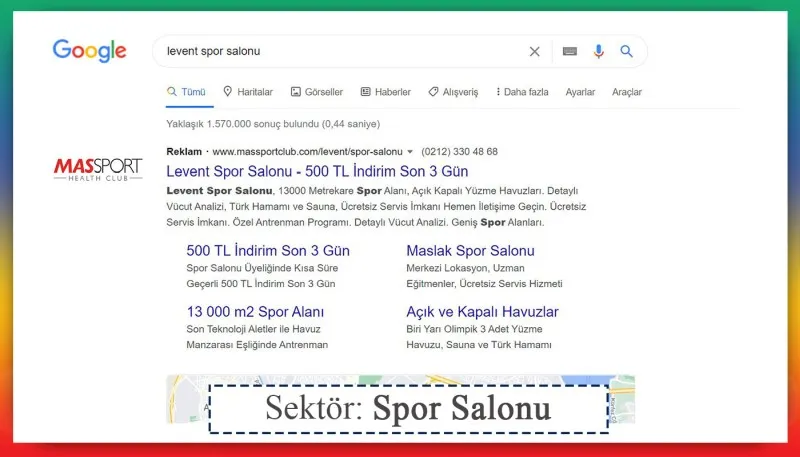
Task: Open '500 TL İndirim Son 3 Gün' sitelink
Action: tap(268, 250)
